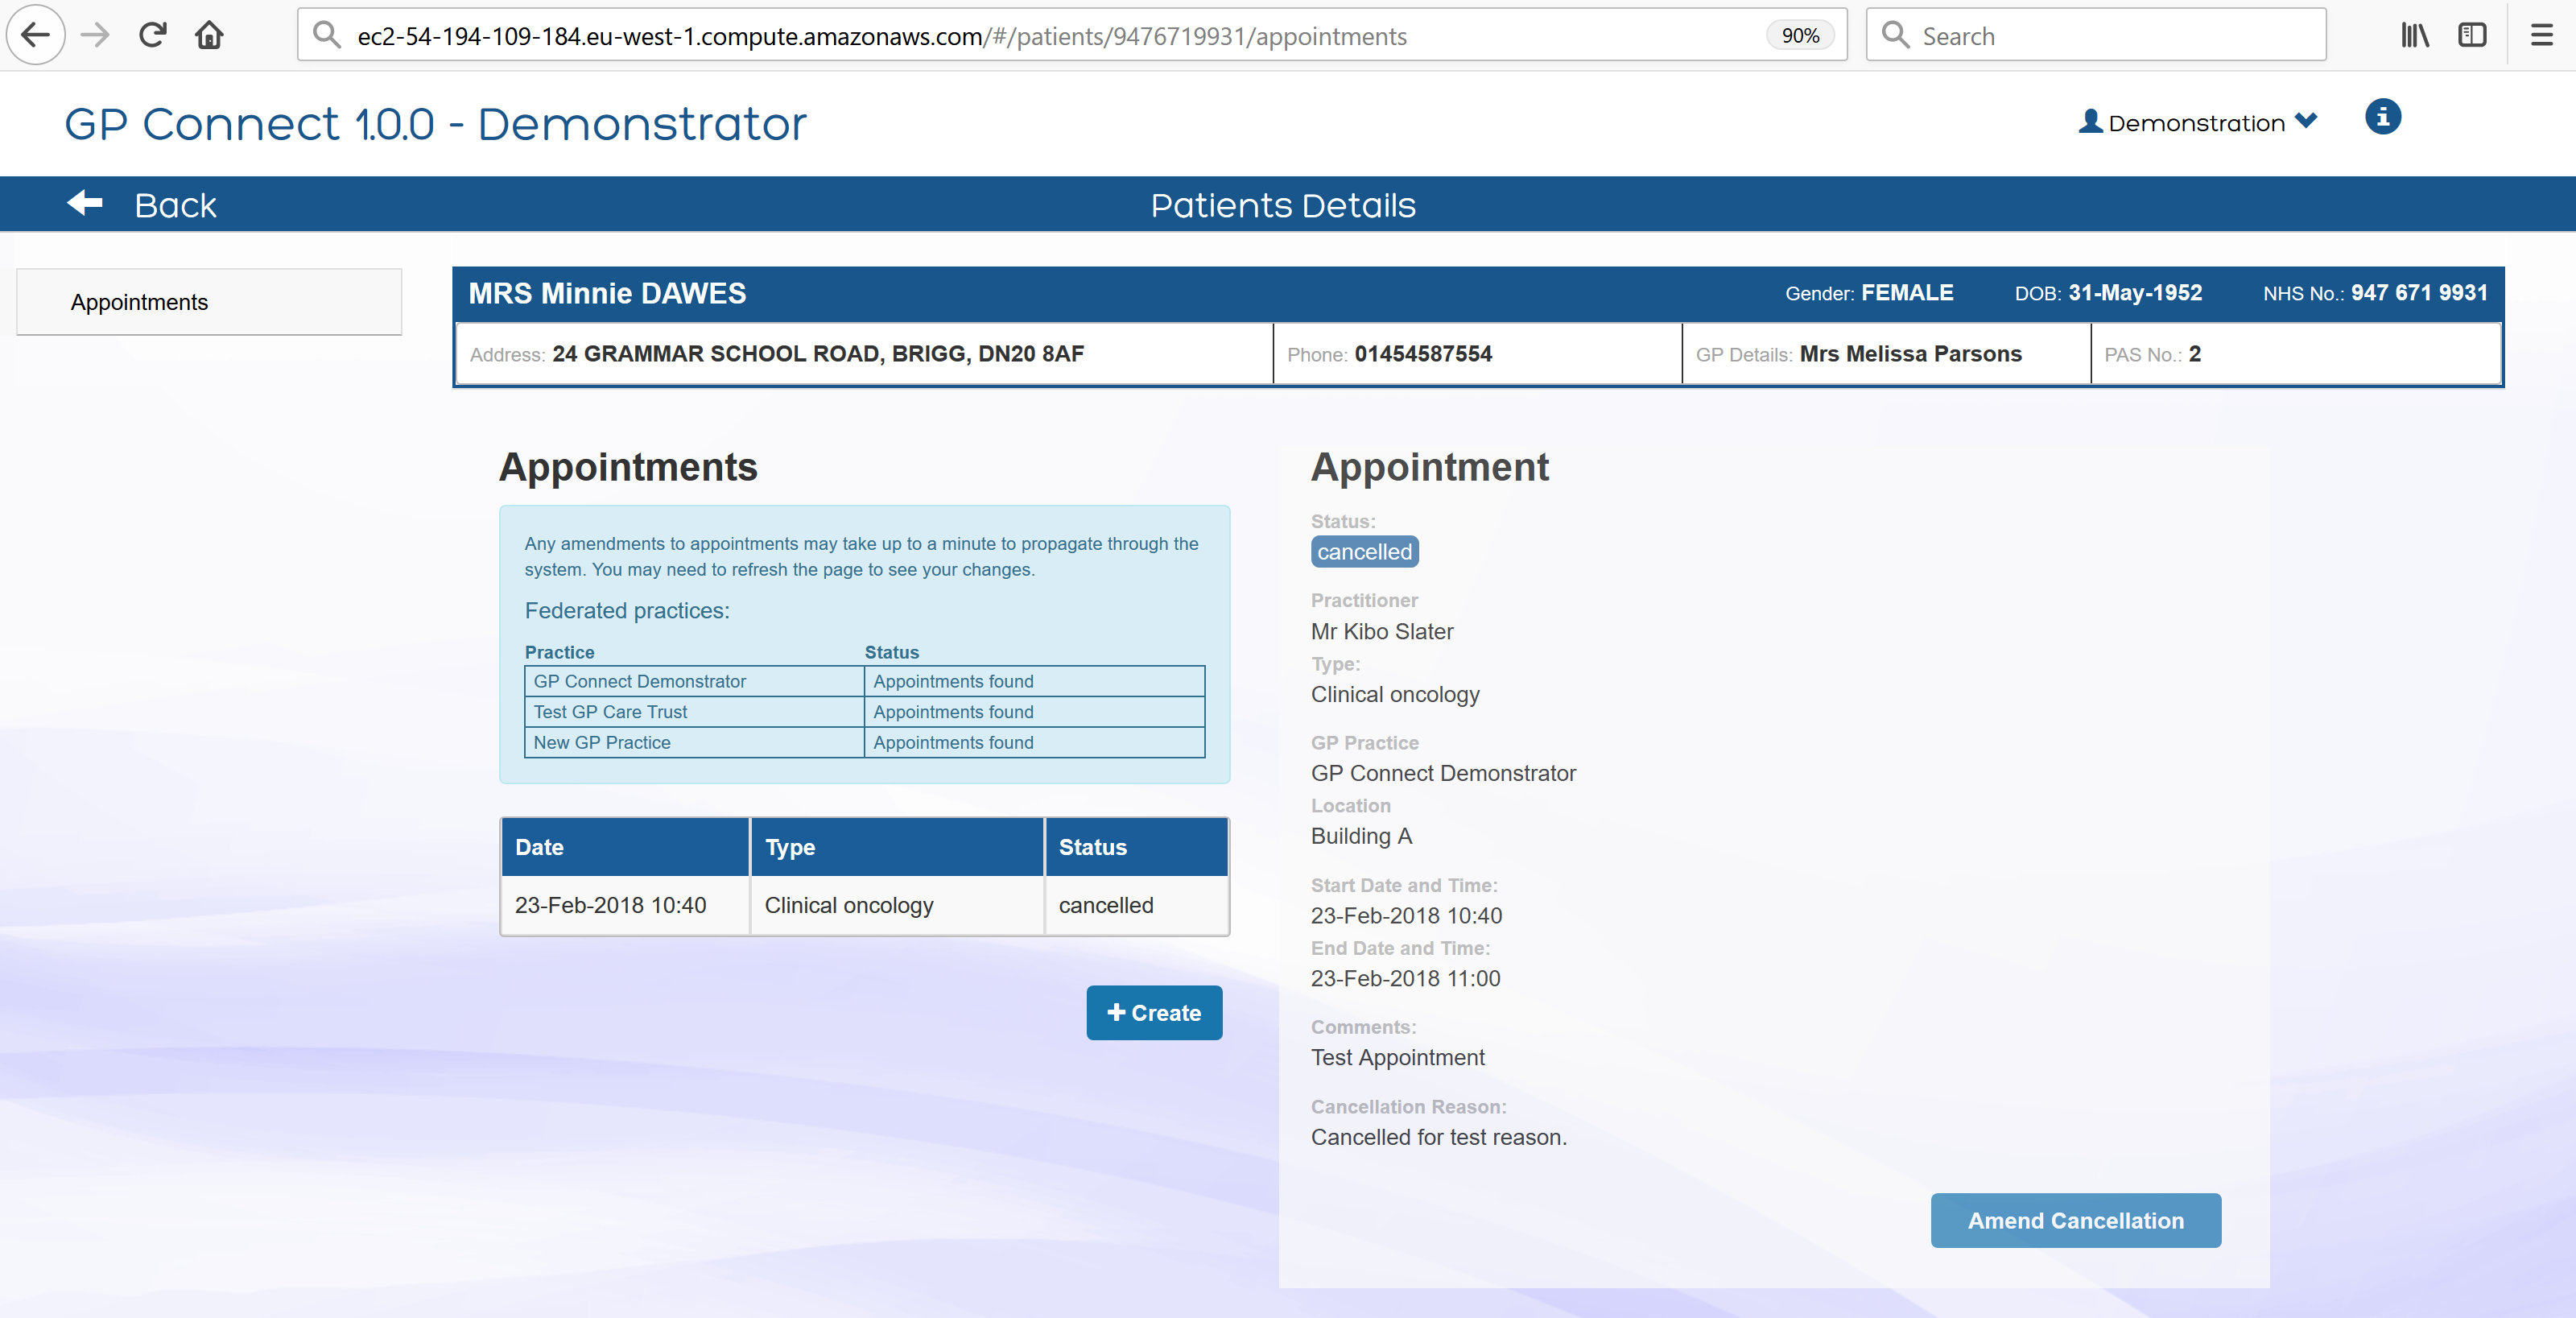Click the cancelled status badge

(1364, 551)
